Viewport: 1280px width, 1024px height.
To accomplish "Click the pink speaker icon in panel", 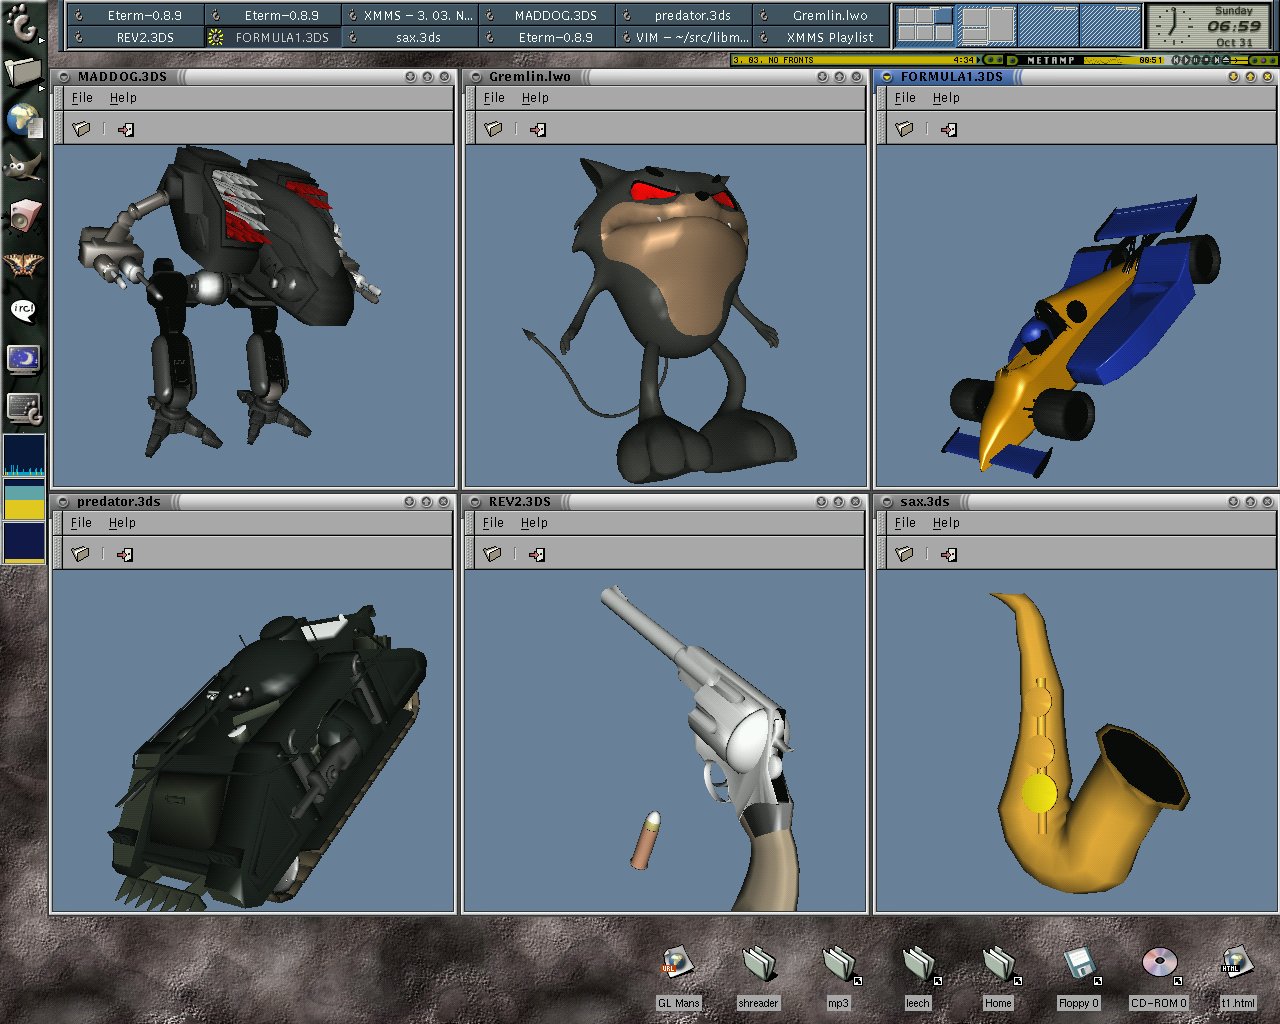I will (x=23, y=215).
